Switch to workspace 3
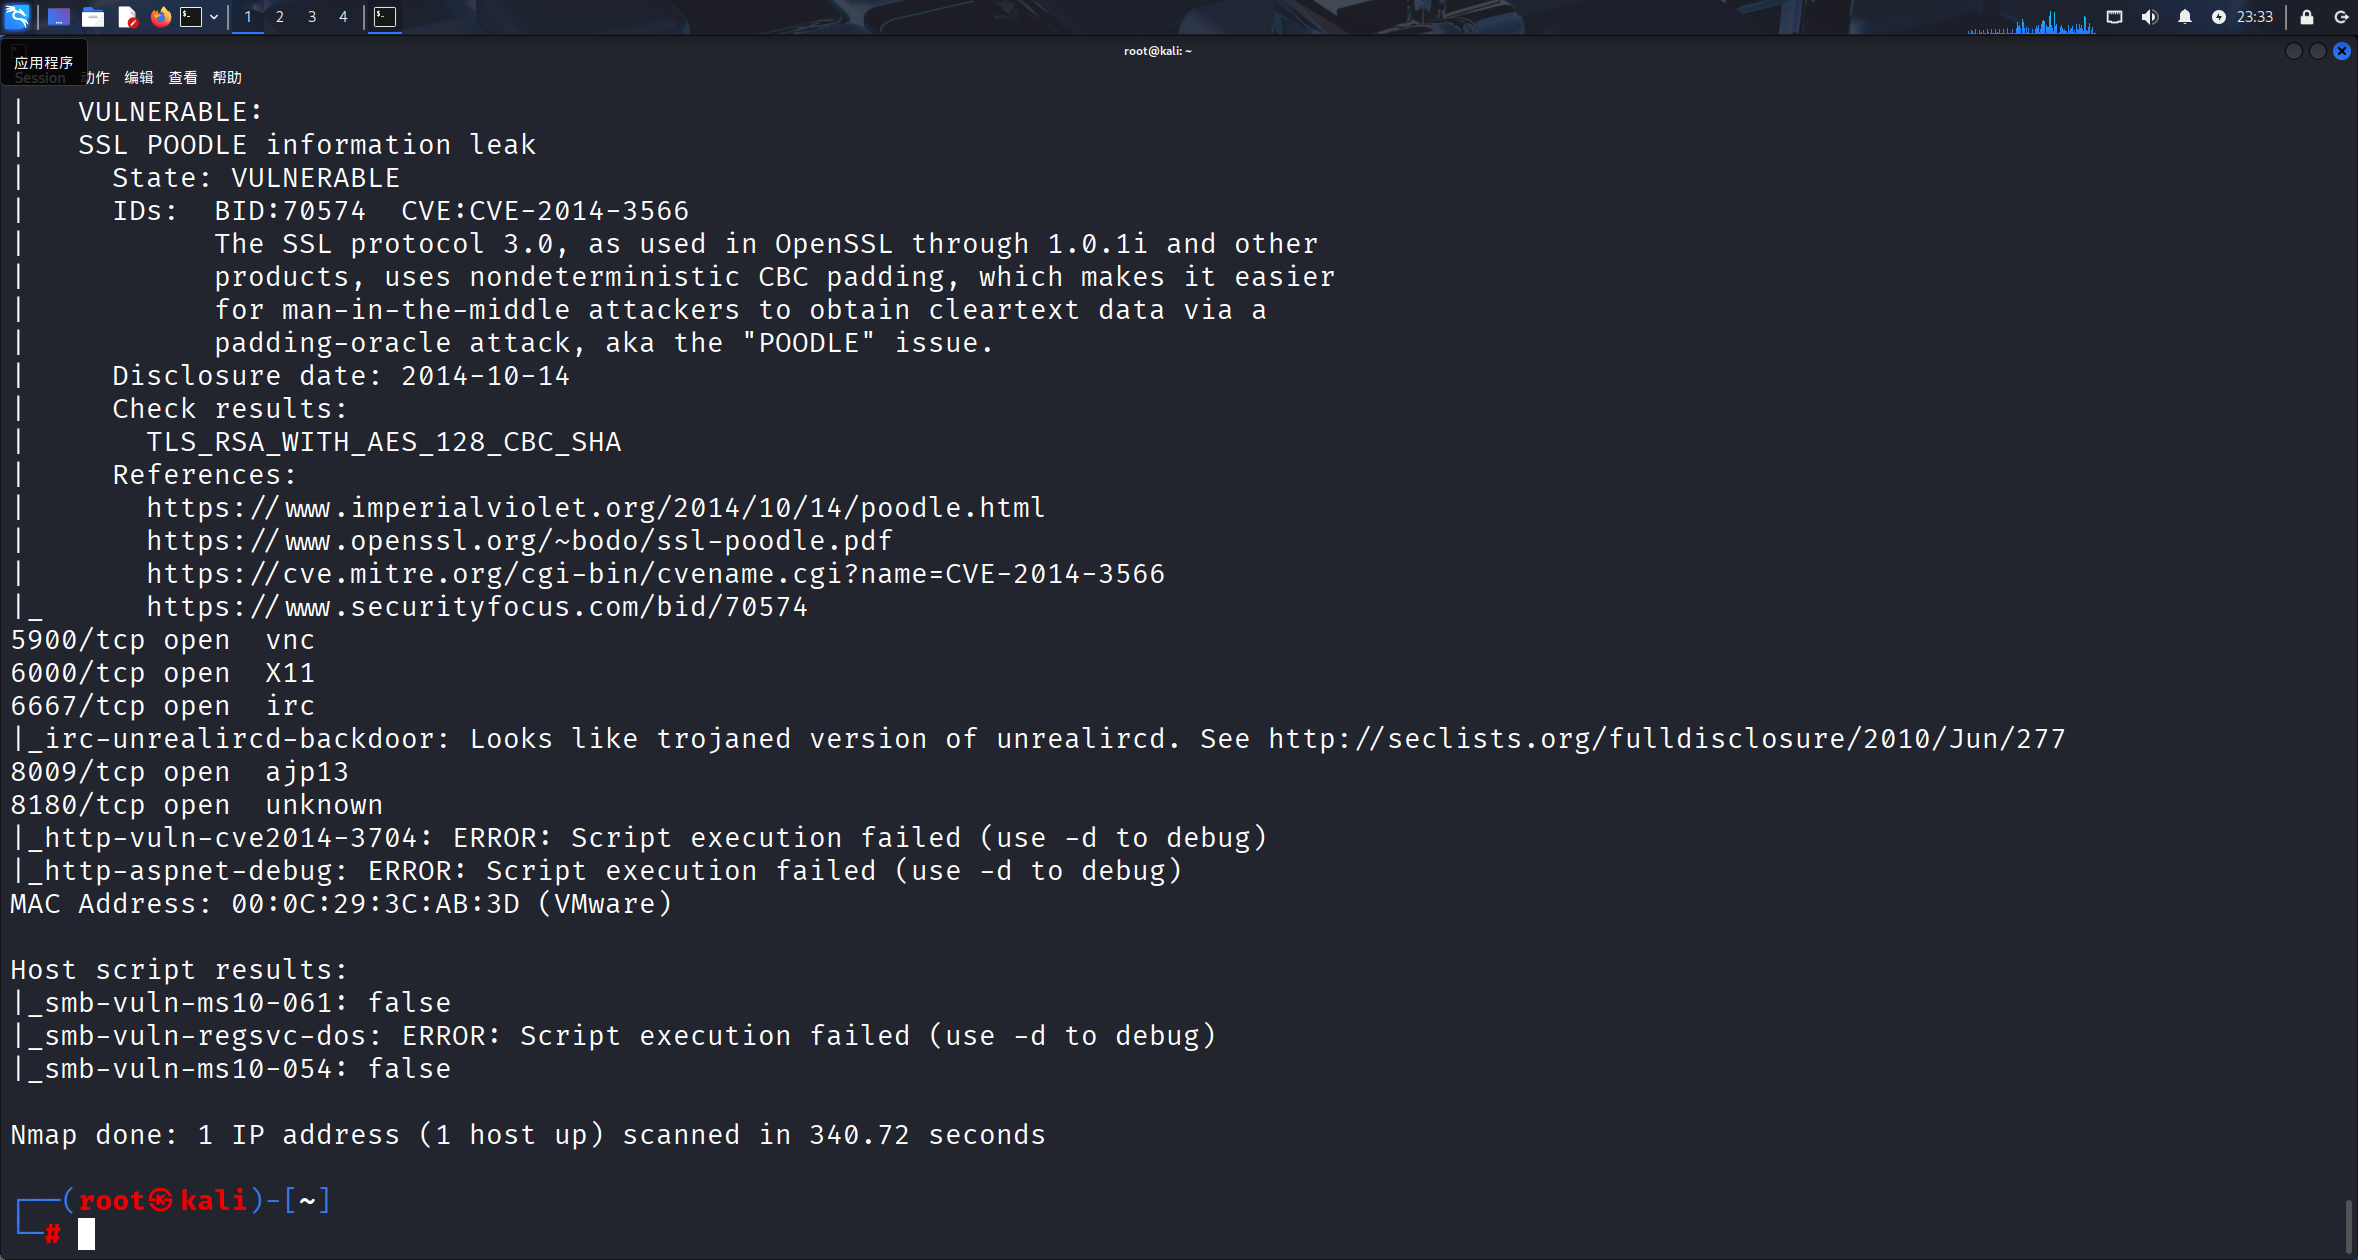The image size is (2358, 1260). pos(312,16)
